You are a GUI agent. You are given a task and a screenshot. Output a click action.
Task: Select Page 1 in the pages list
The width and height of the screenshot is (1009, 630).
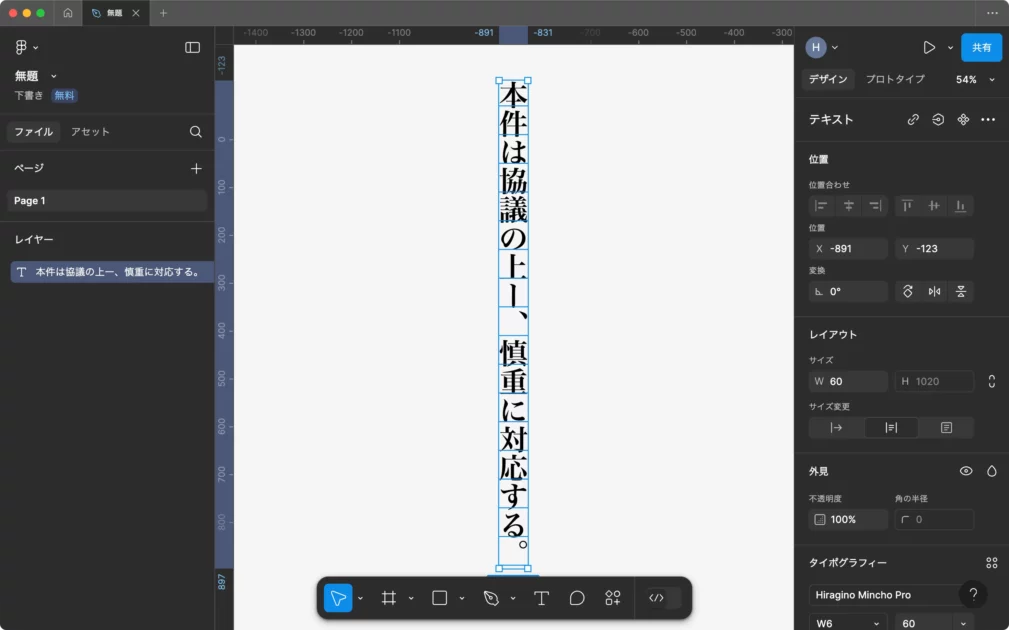(106, 201)
